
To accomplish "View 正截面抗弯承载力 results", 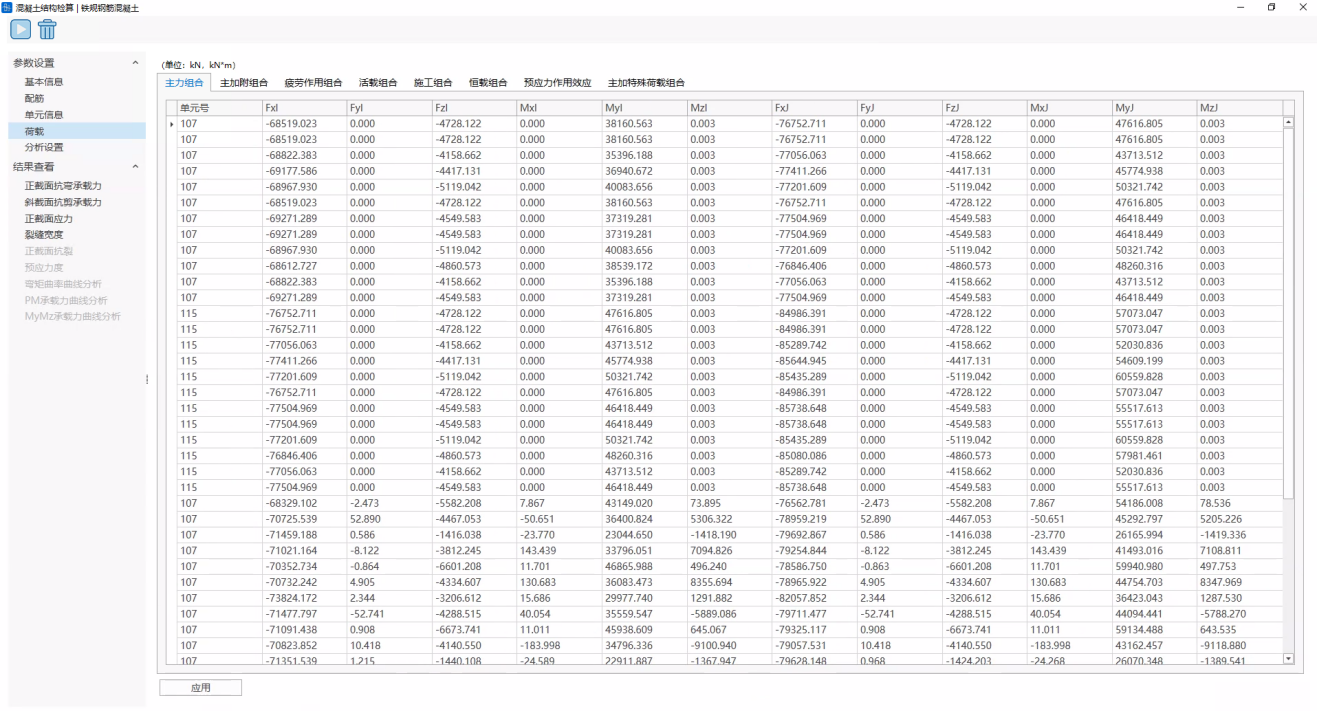I will pyautogui.click(x=63, y=186).
